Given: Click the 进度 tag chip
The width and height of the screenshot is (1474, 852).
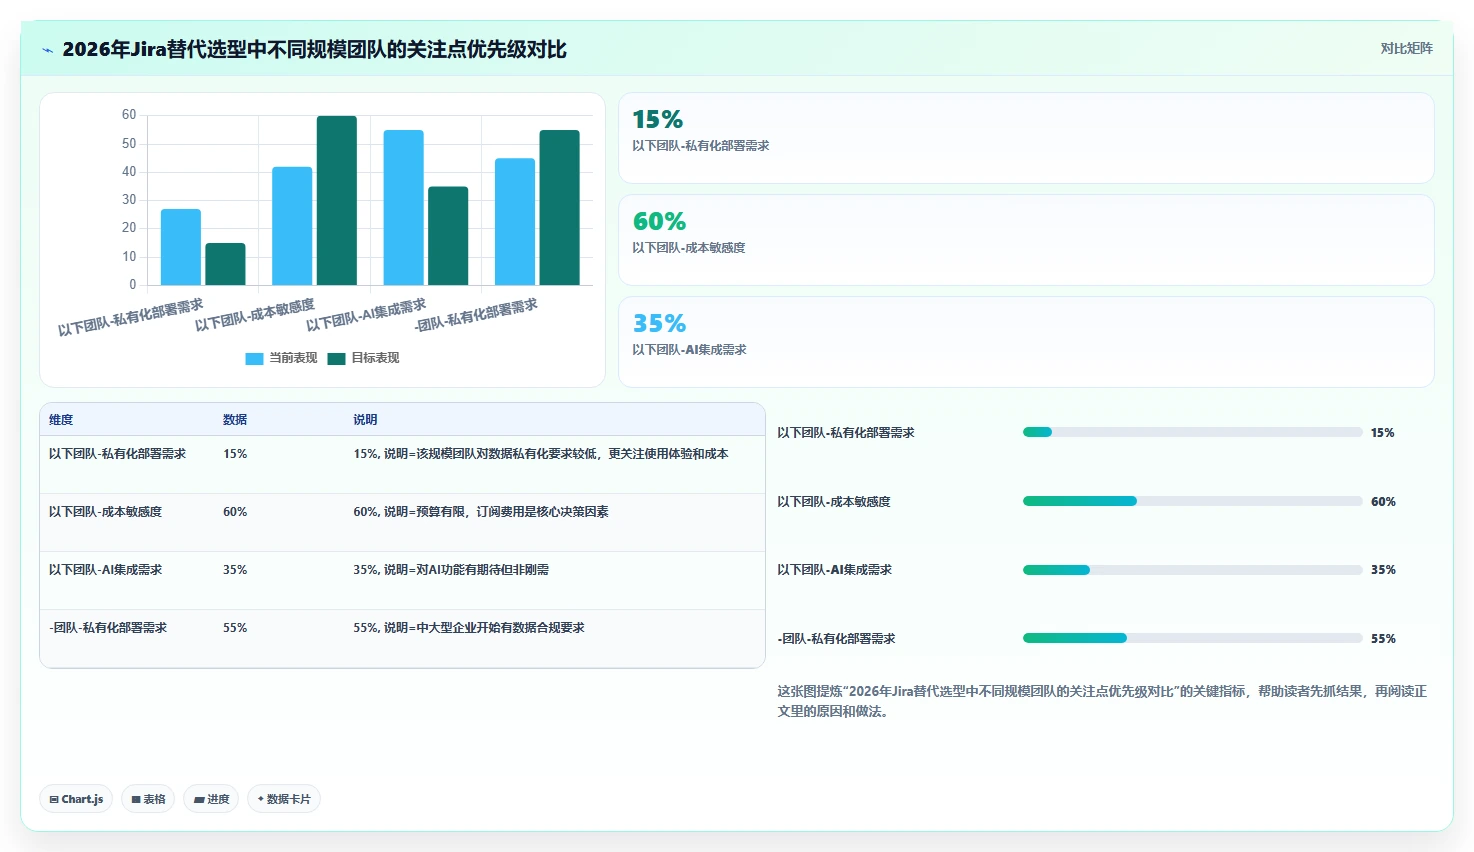Looking at the screenshot, I should pos(211,799).
